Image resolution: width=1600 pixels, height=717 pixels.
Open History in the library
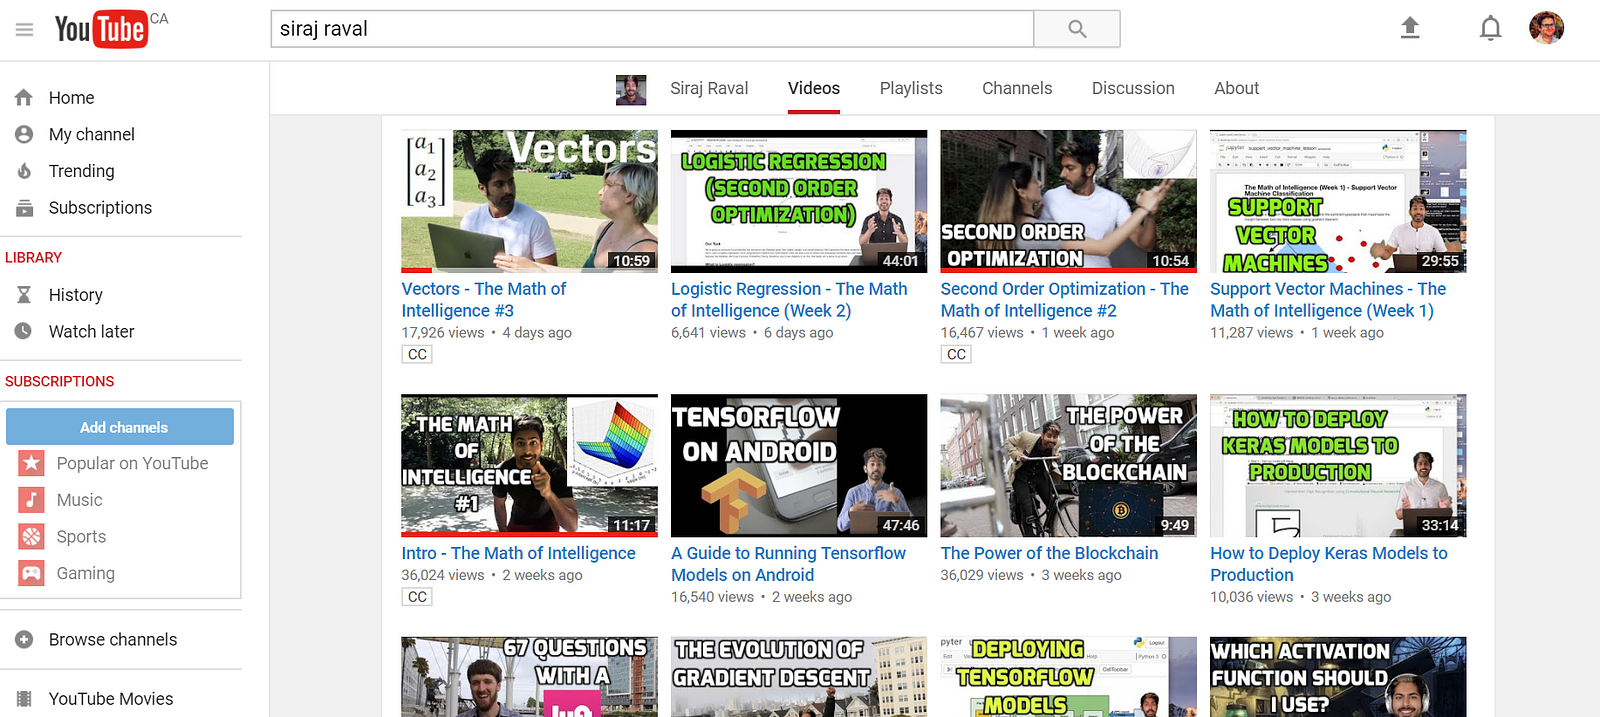pyautogui.click(x=76, y=295)
